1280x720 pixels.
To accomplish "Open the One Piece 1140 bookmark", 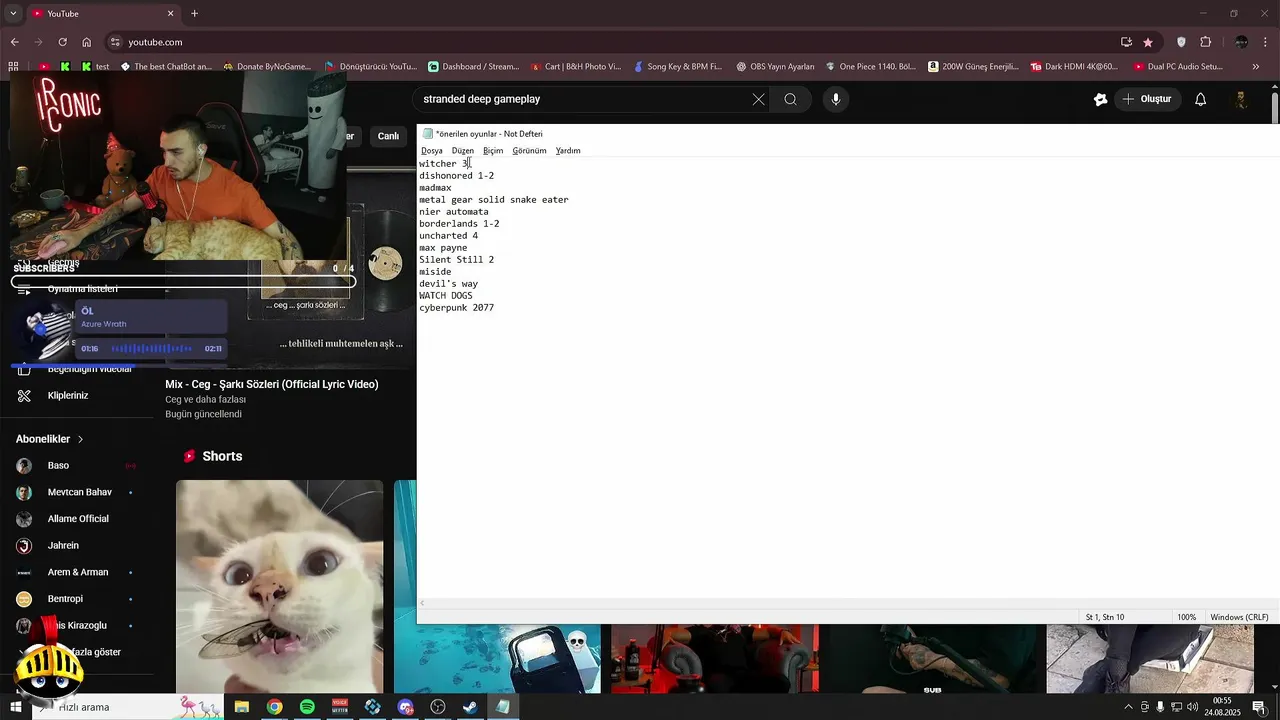I will tap(870, 67).
